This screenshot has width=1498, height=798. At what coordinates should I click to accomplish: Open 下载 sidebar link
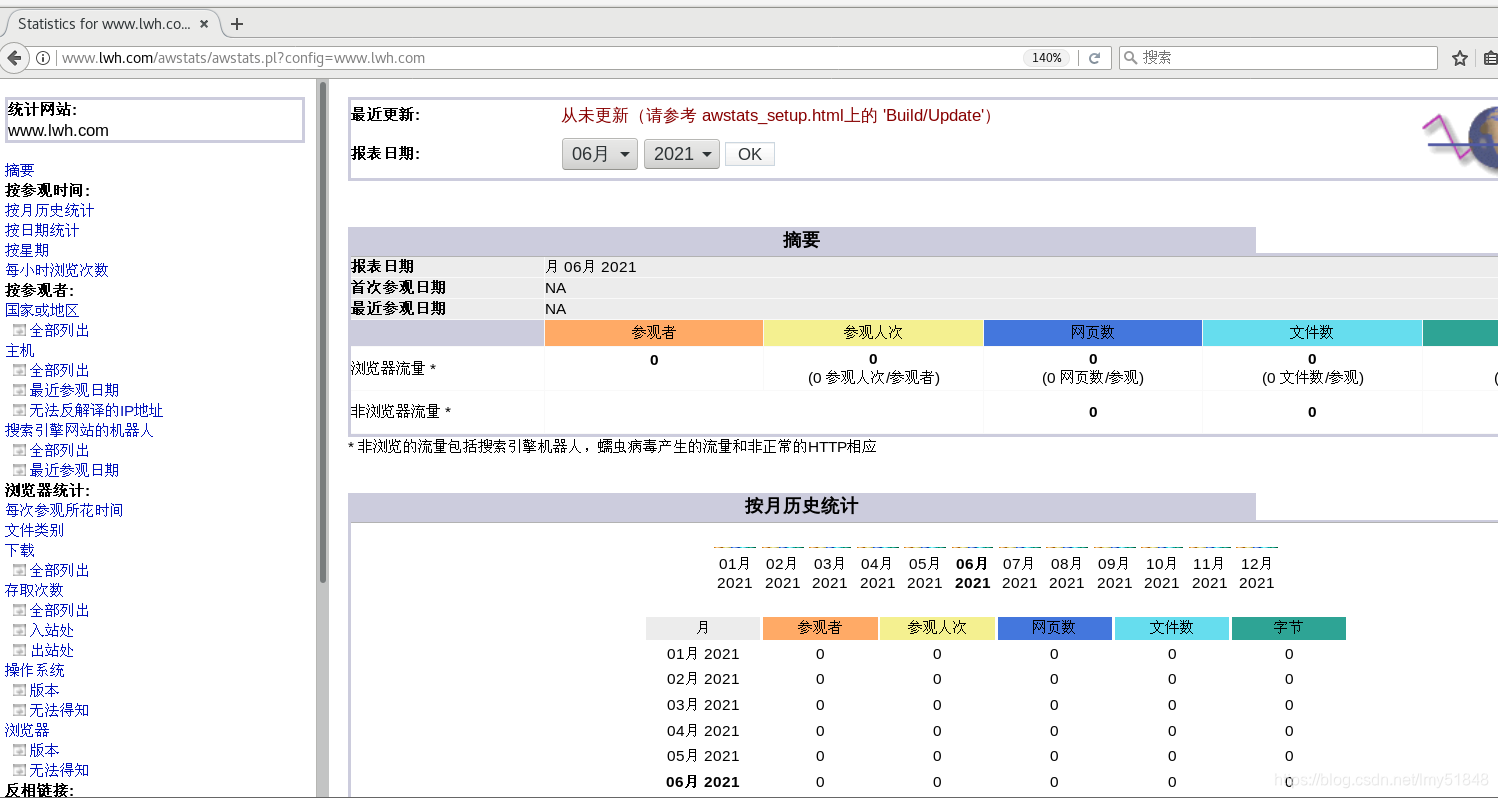20,550
